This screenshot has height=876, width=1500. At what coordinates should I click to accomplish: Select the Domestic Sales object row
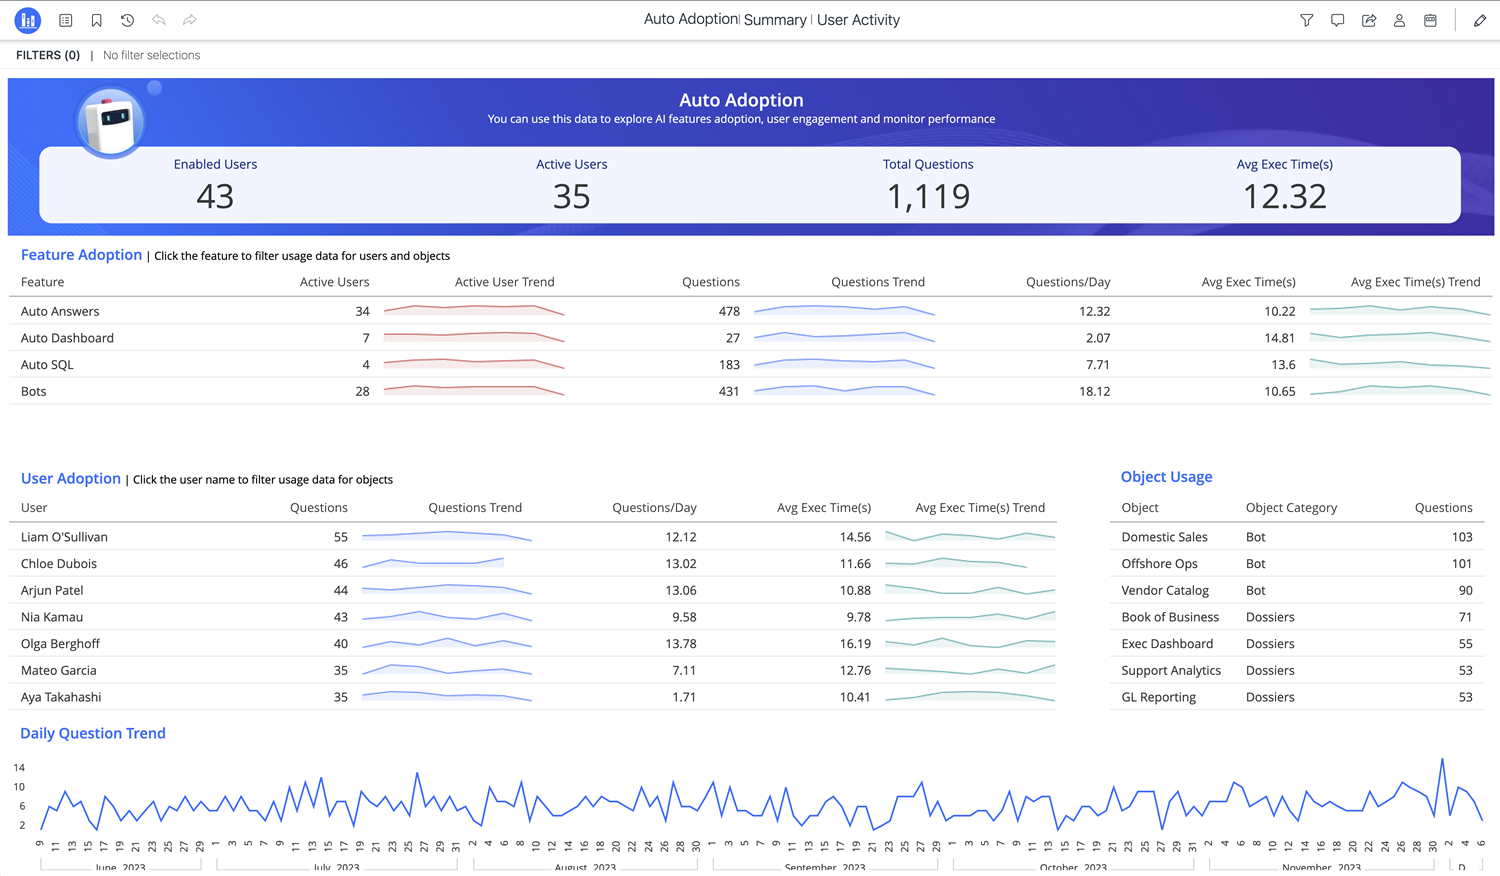(1164, 537)
